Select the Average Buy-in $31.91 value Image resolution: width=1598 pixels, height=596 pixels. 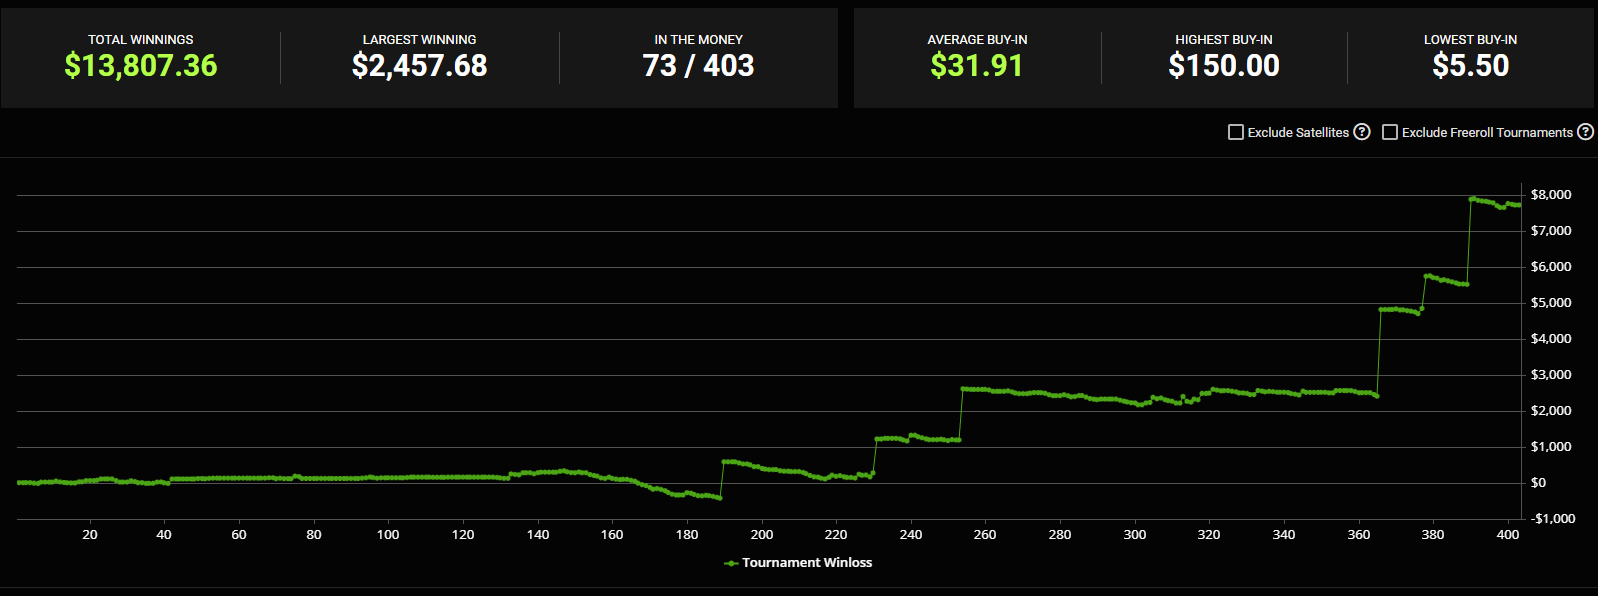977,66
